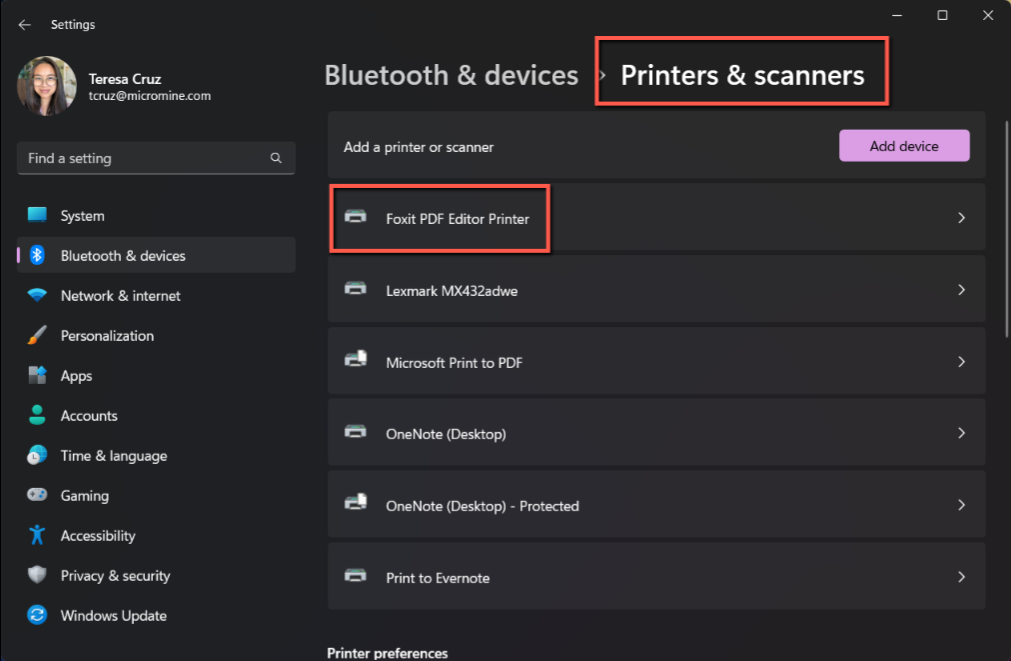Expand the Microsoft Print to PDF chevron
1011x661 pixels.
961,362
